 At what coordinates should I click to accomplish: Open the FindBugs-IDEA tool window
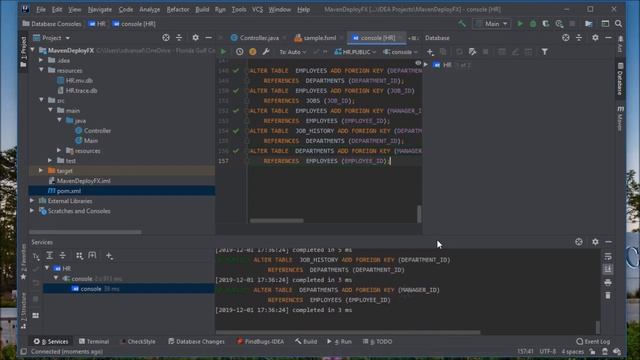(x=260, y=341)
